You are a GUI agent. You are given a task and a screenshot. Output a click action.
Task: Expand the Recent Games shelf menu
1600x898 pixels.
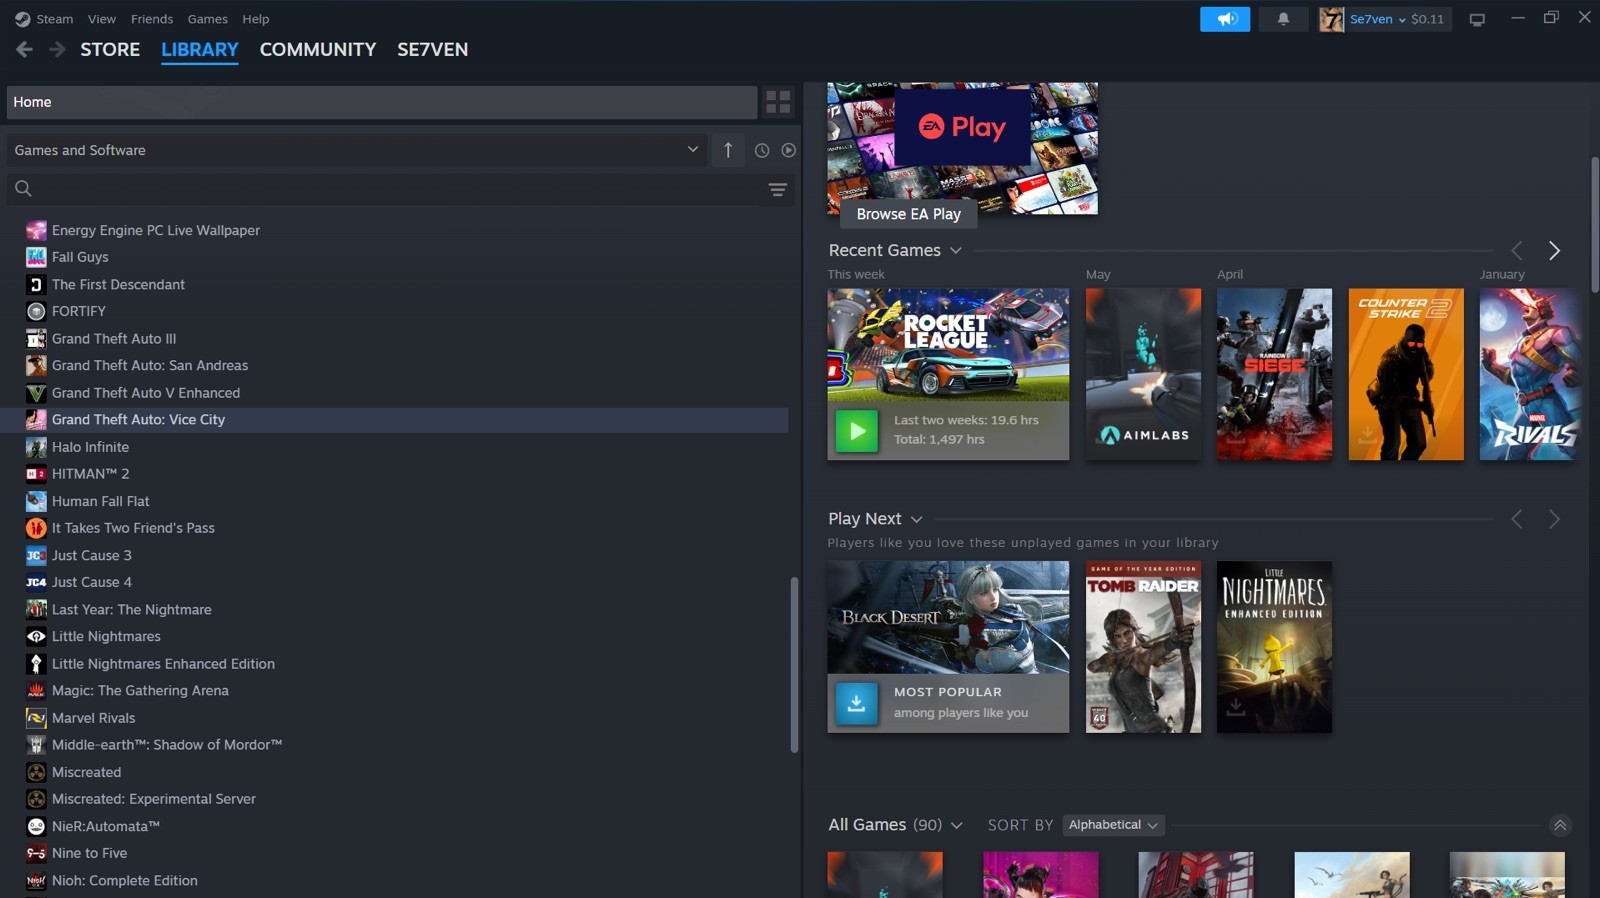coord(956,250)
